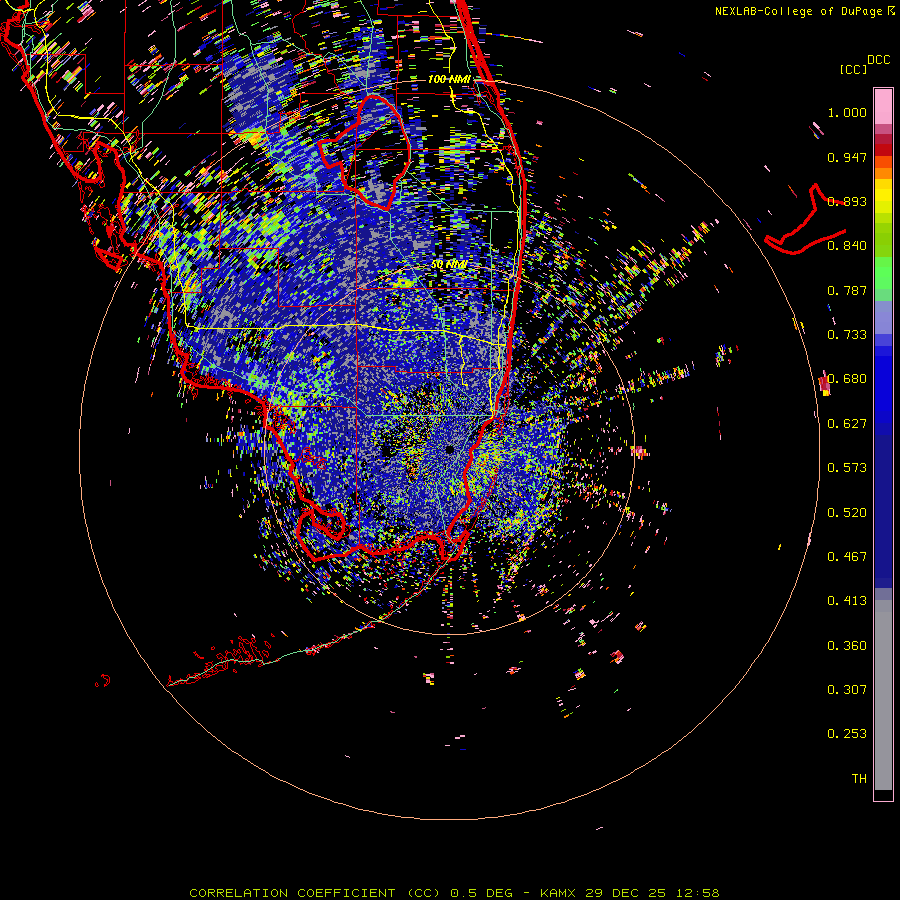Select the 0.947 scale value
The width and height of the screenshot is (900, 900).
click(847, 157)
